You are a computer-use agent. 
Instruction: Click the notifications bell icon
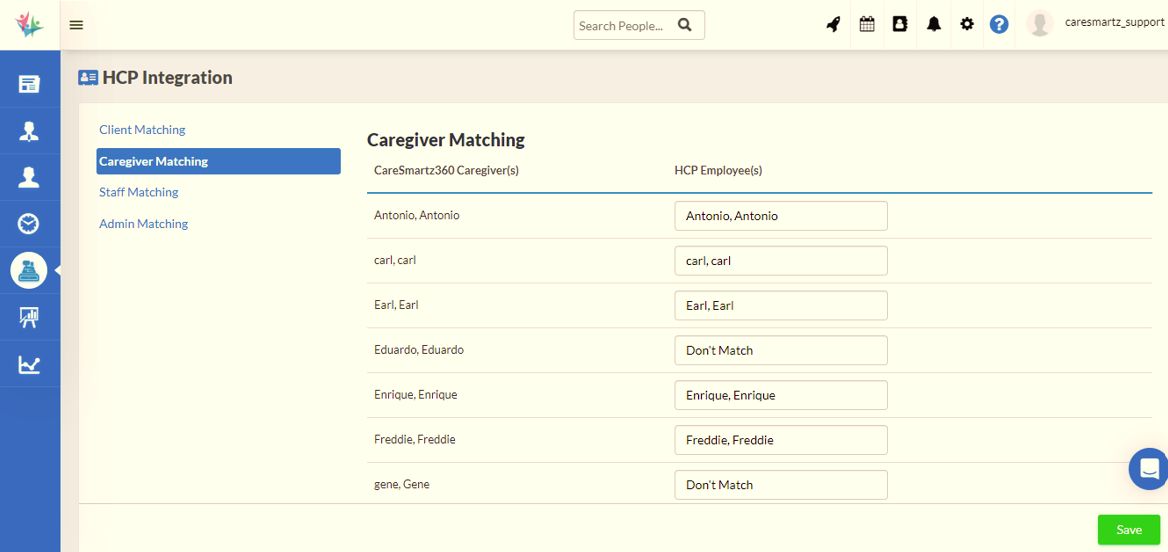[934, 25]
